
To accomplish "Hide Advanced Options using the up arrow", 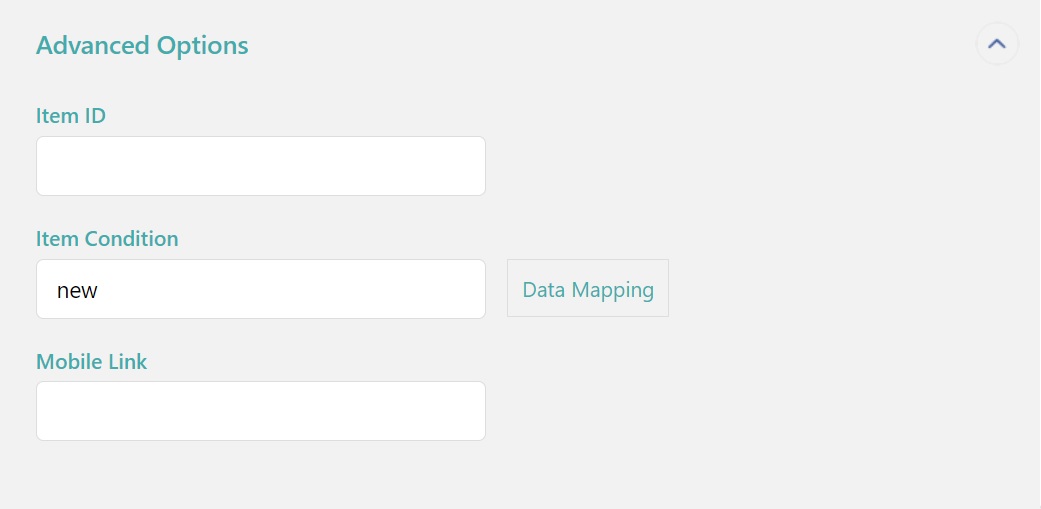I will pyautogui.click(x=997, y=44).
